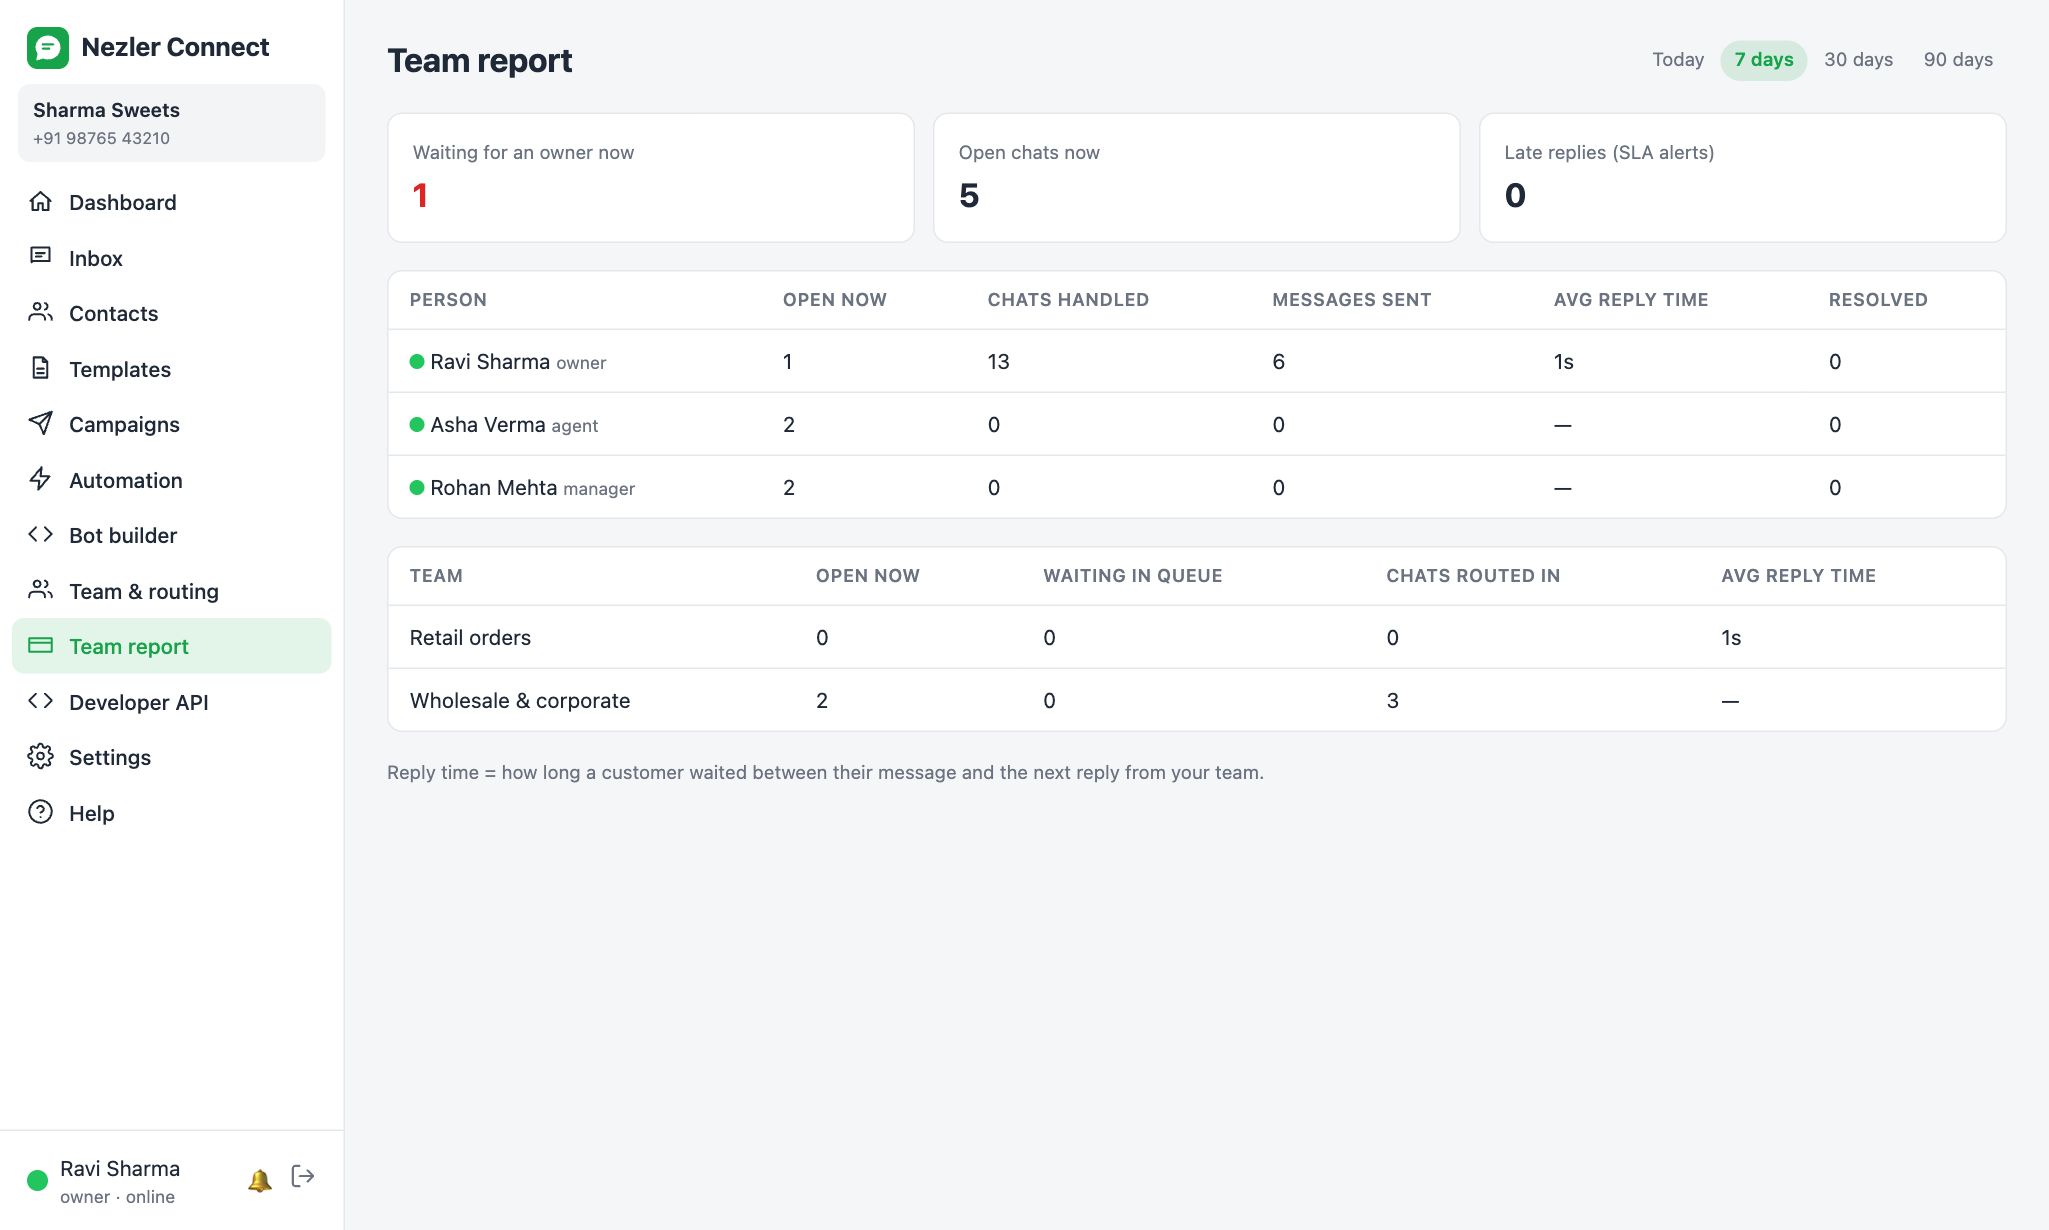
Task: Click the CHATS HANDLED column header
Action: (x=1068, y=300)
